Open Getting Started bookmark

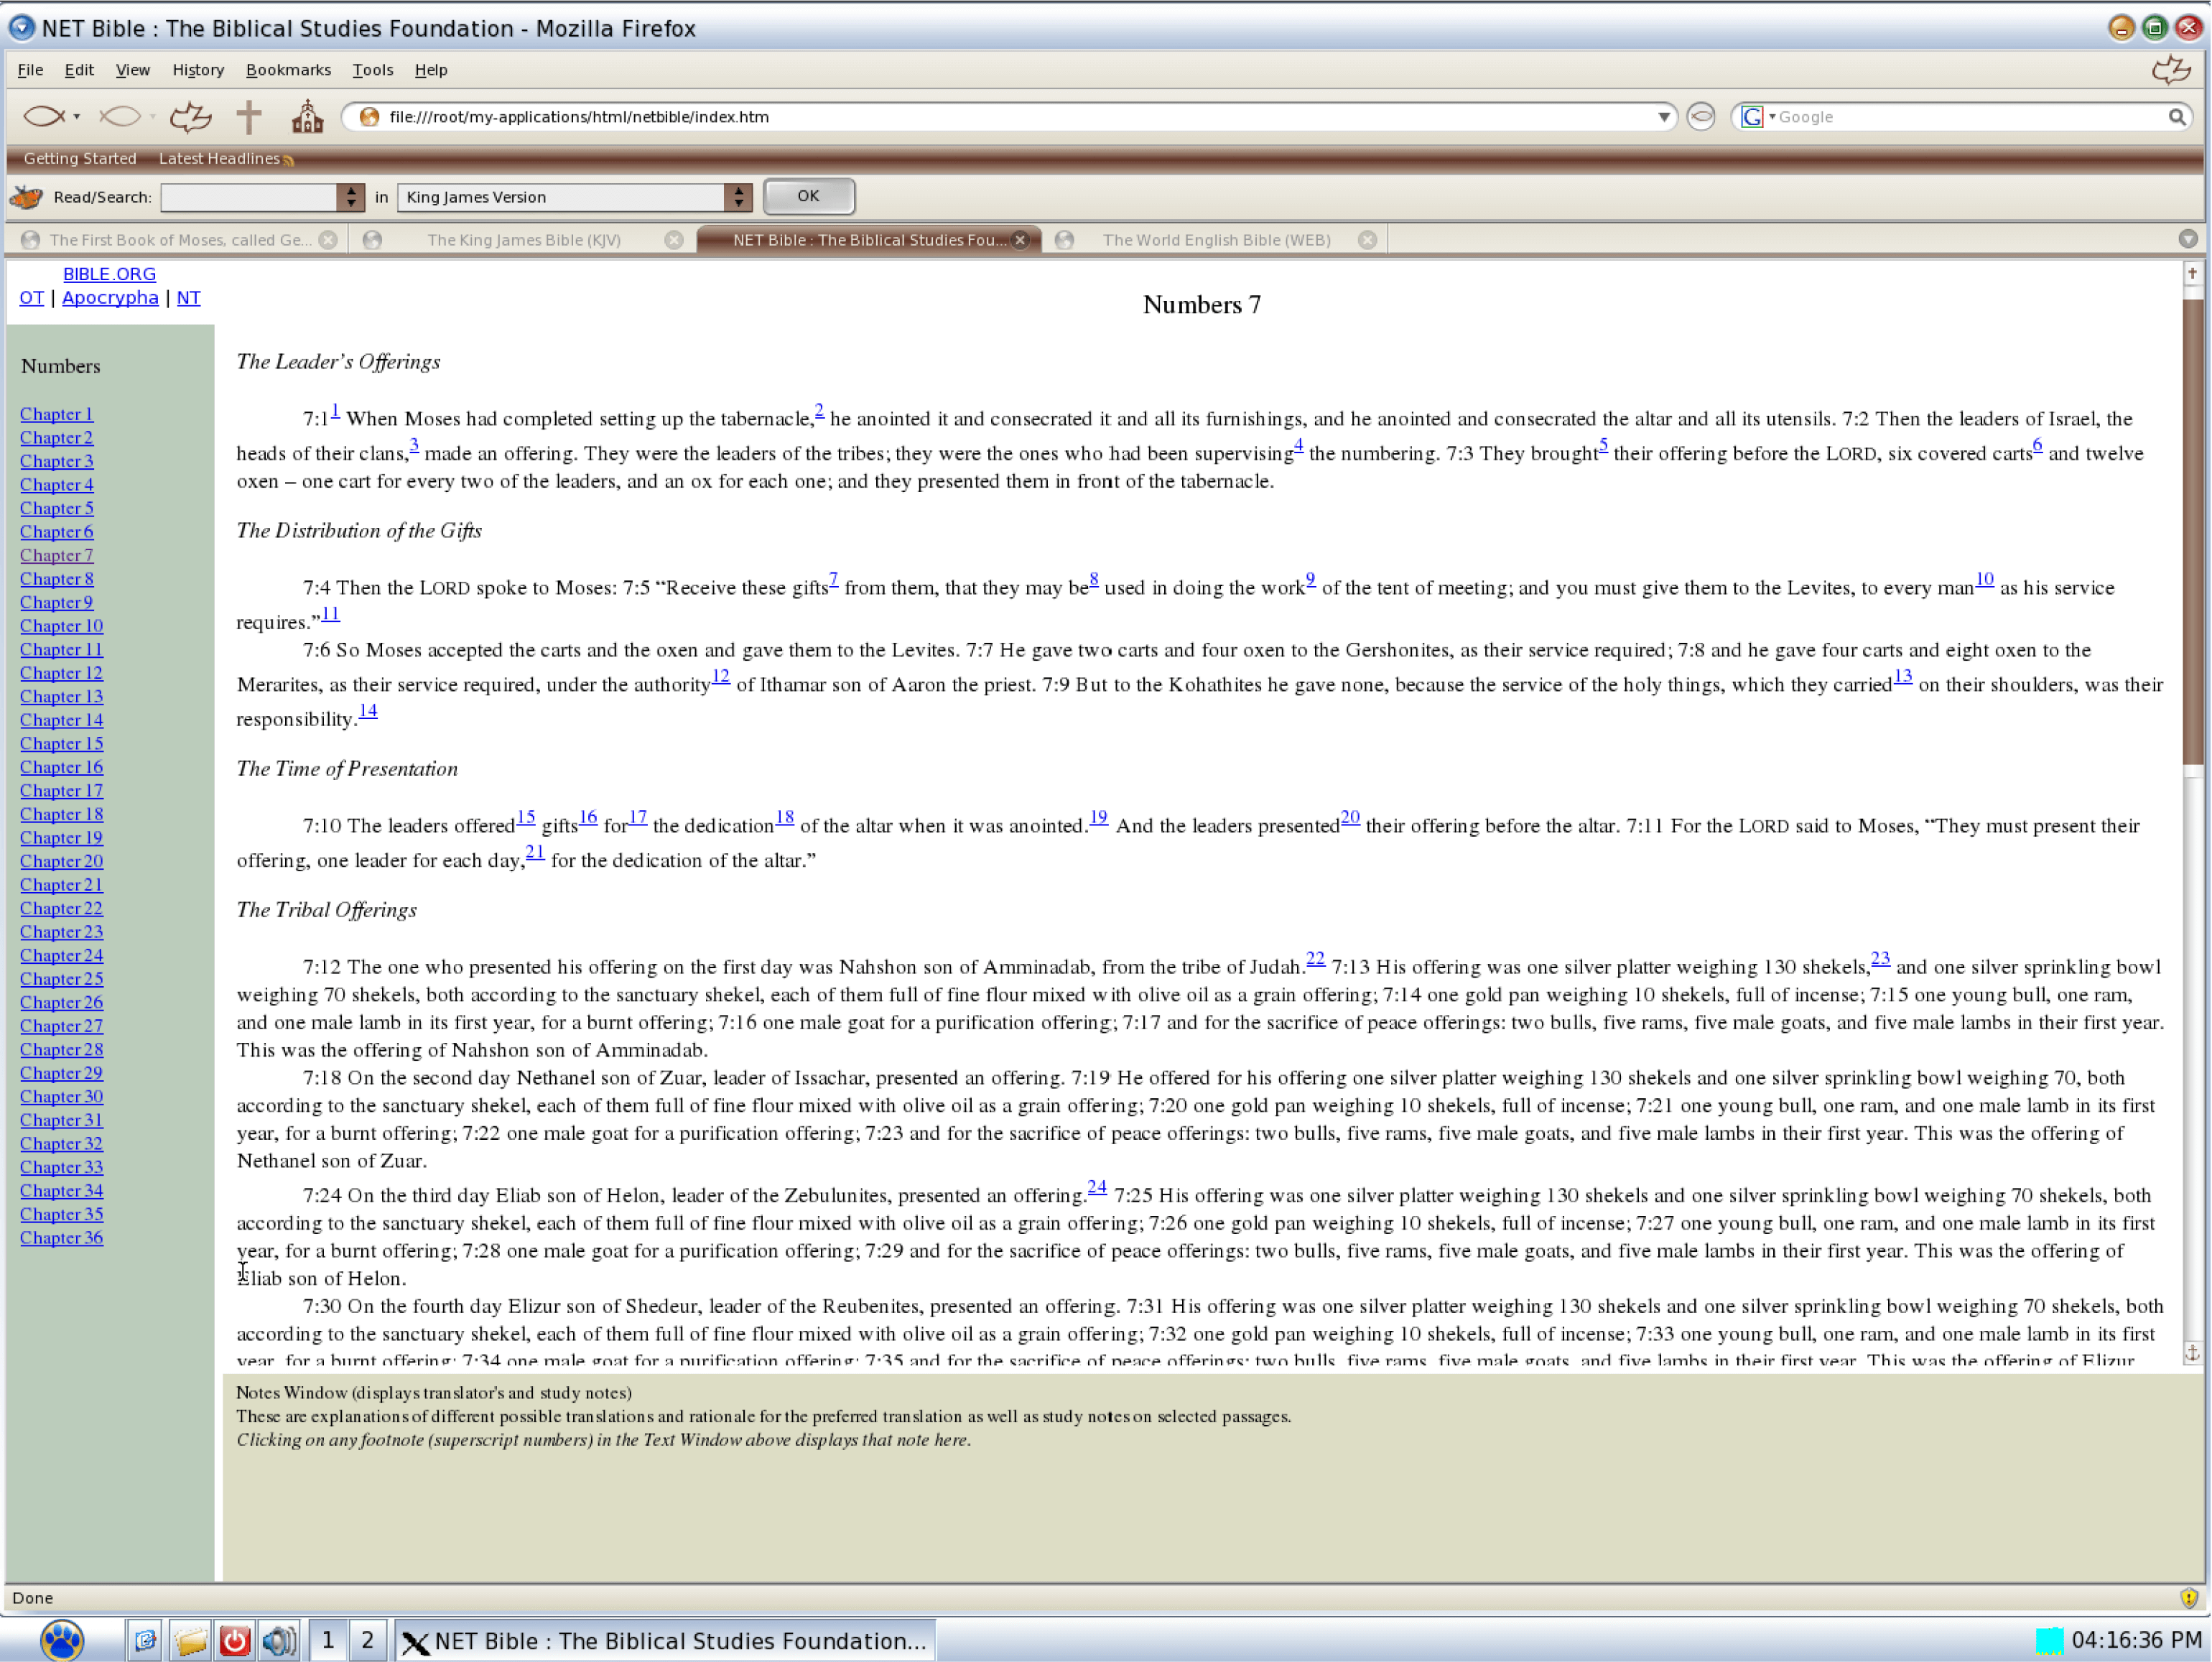click(80, 158)
